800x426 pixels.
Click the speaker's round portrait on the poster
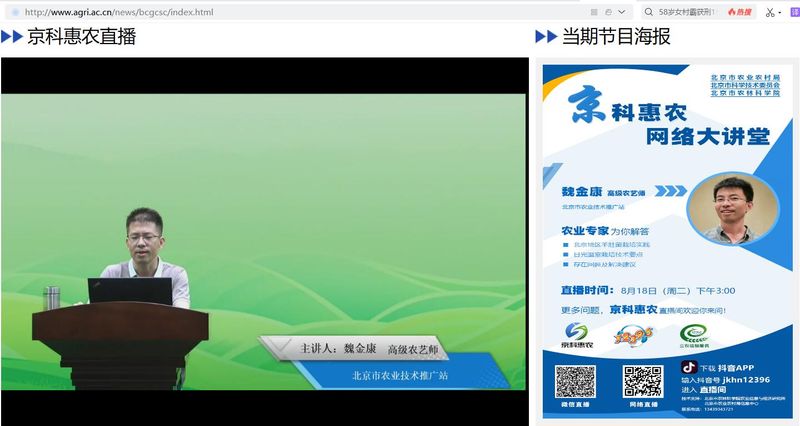tap(733, 209)
